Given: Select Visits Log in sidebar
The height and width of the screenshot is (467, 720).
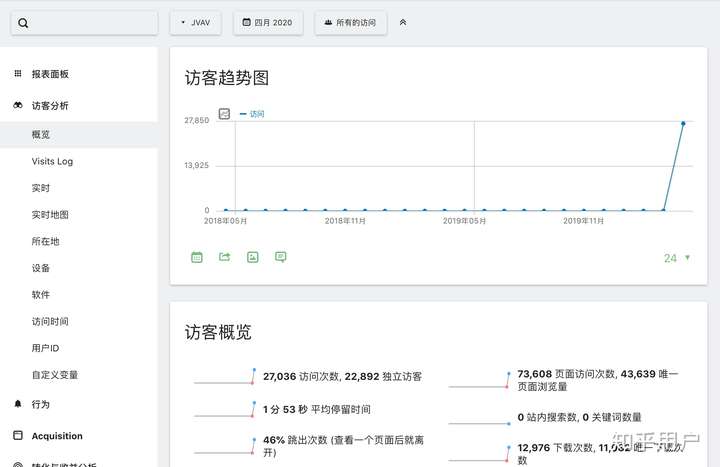Looking at the screenshot, I should tap(52, 161).
